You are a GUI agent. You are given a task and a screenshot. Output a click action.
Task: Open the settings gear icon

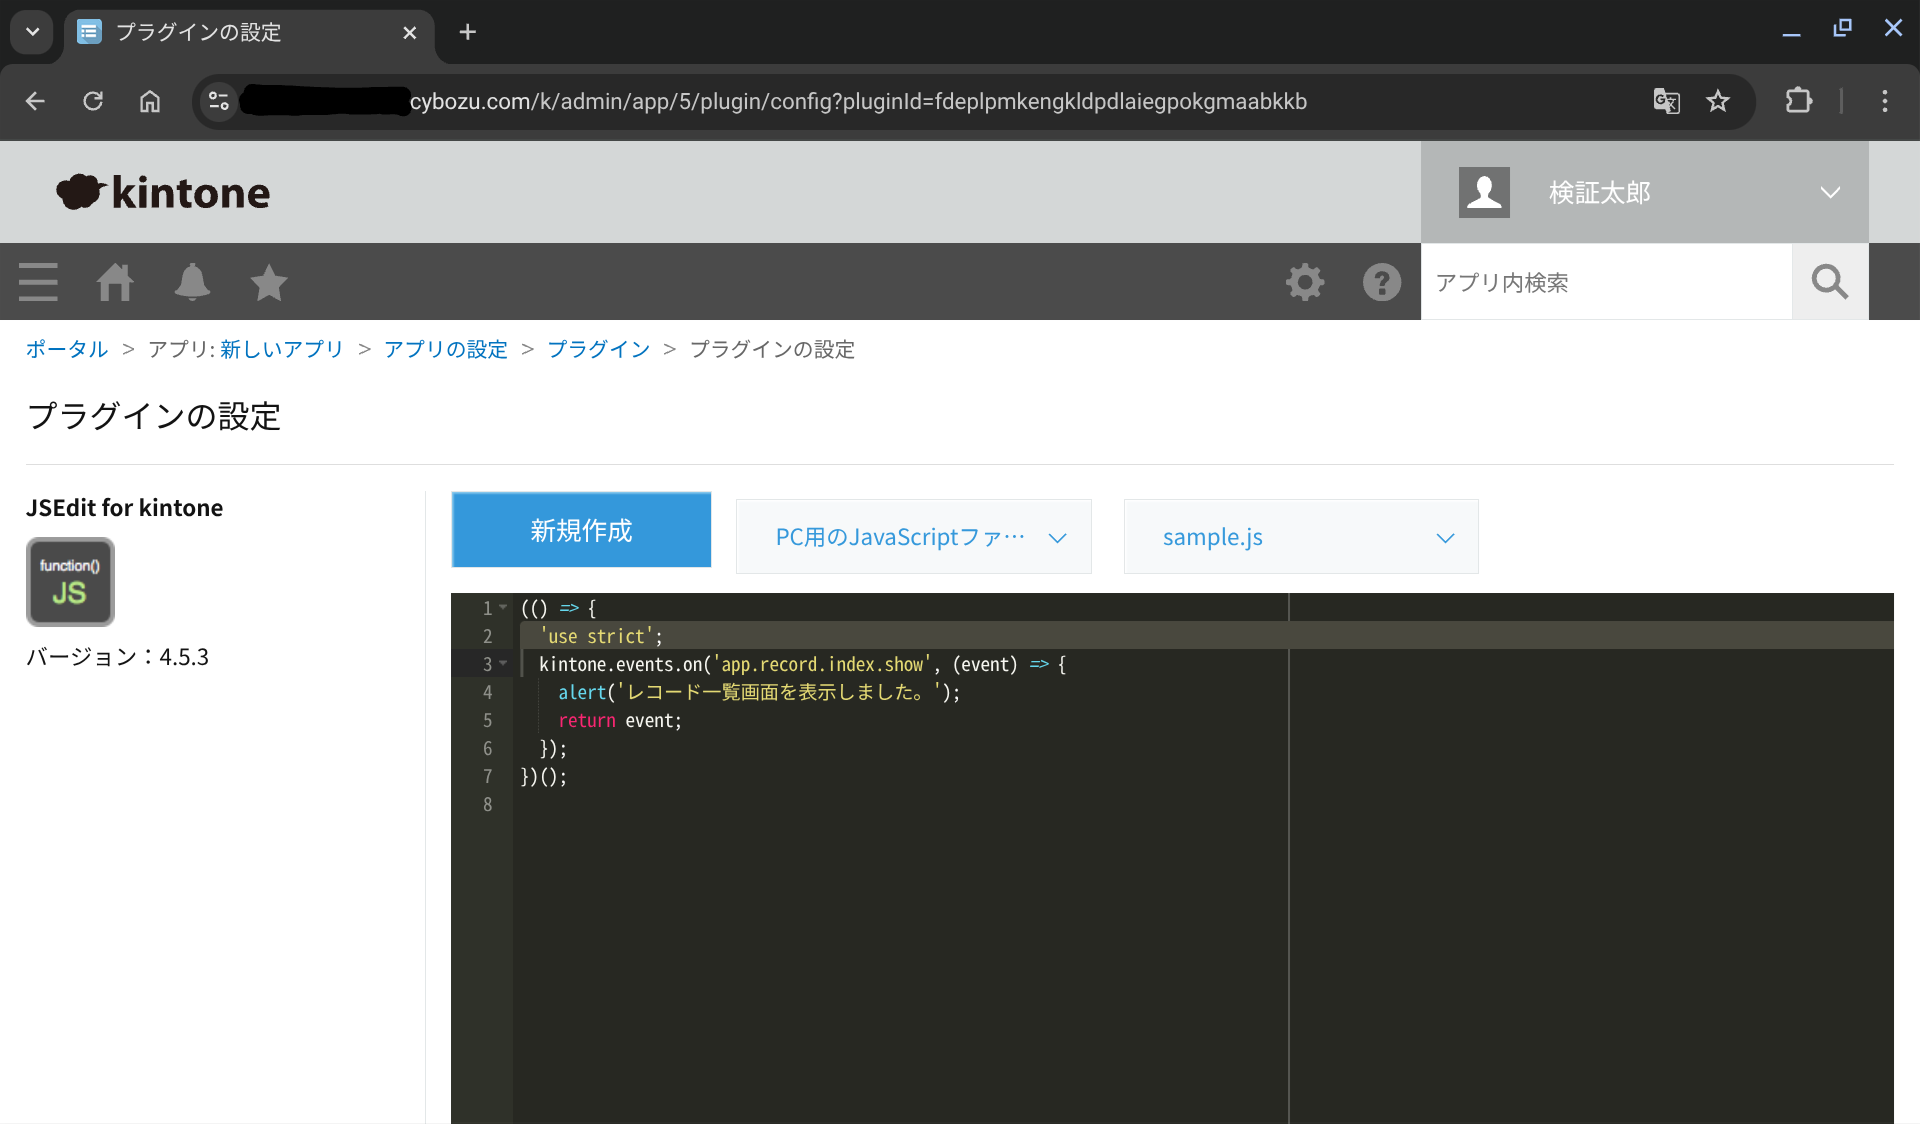click(x=1305, y=282)
